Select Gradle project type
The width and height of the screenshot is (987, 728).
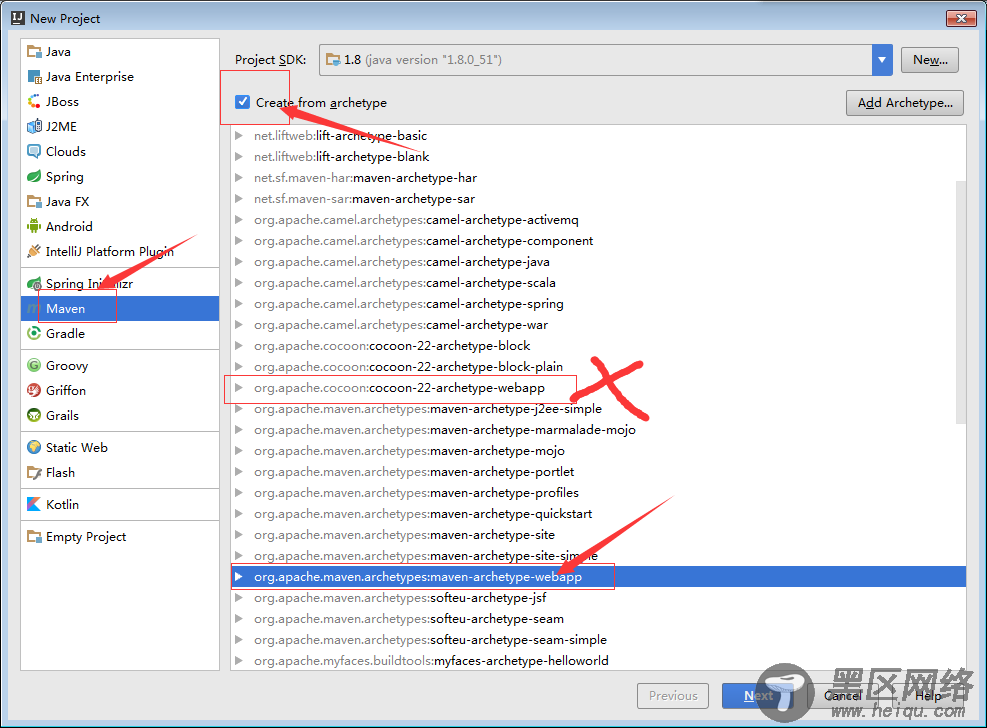(x=120, y=333)
